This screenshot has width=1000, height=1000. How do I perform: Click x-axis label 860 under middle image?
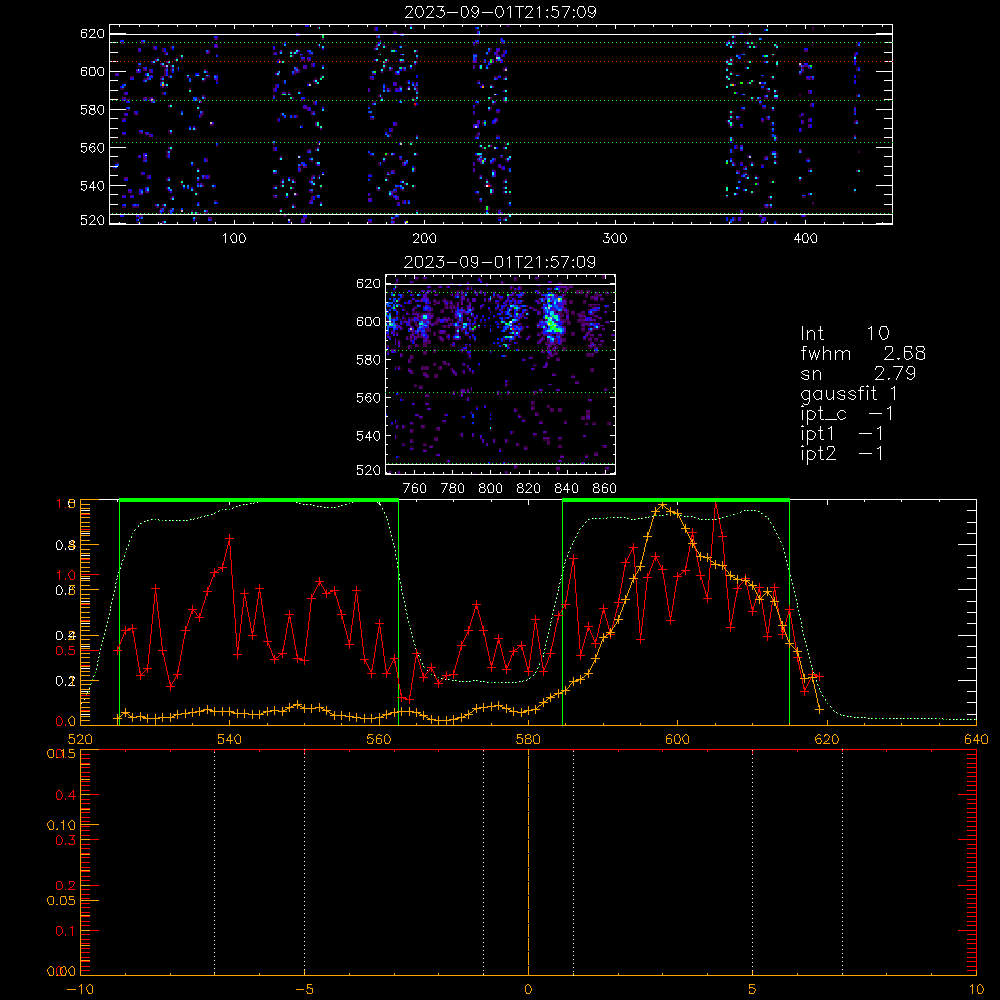tap(605, 489)
